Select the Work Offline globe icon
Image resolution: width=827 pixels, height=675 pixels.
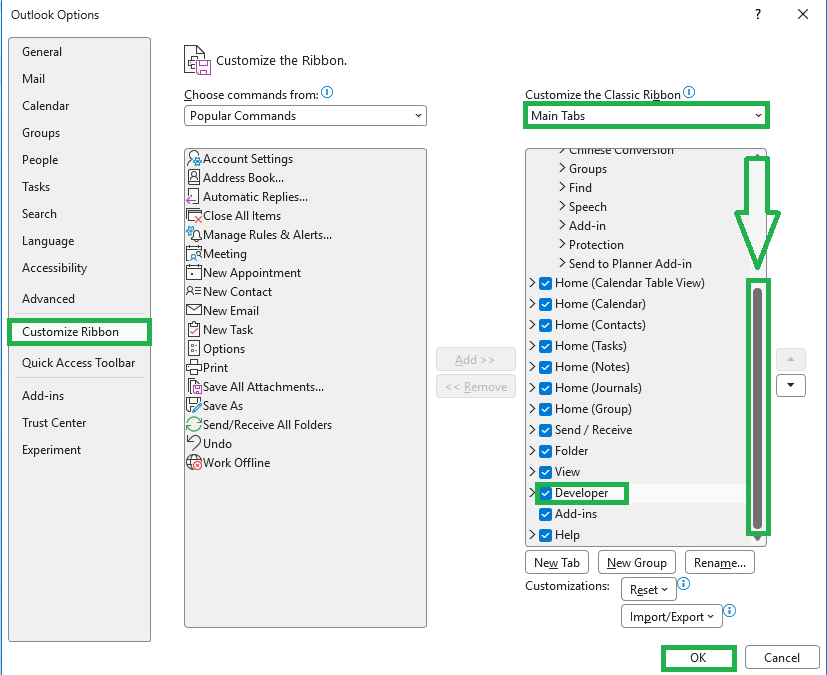pos(194,462)
